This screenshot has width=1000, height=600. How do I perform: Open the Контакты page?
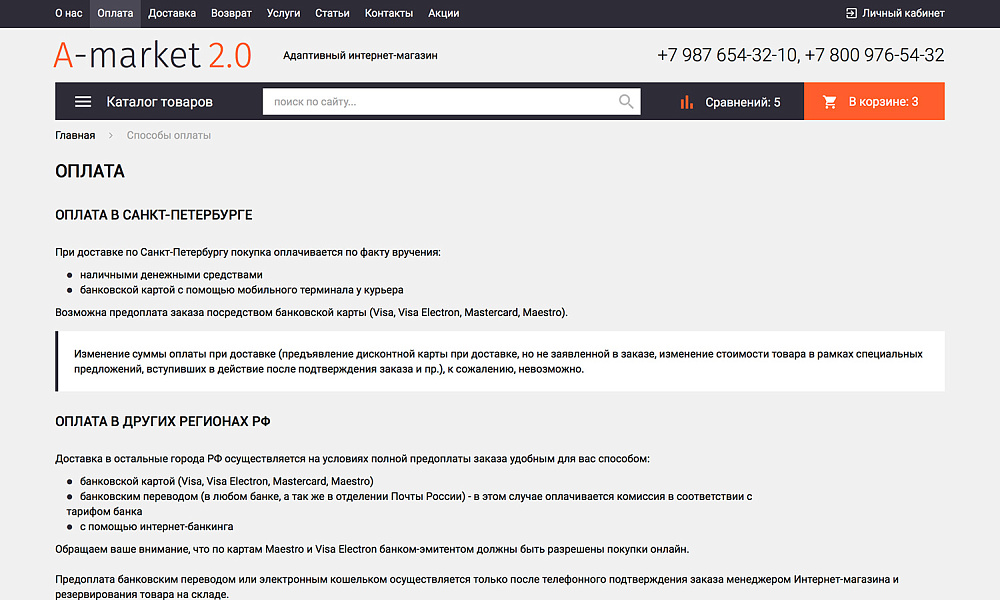pyautogui.click(x=389, y=13)
